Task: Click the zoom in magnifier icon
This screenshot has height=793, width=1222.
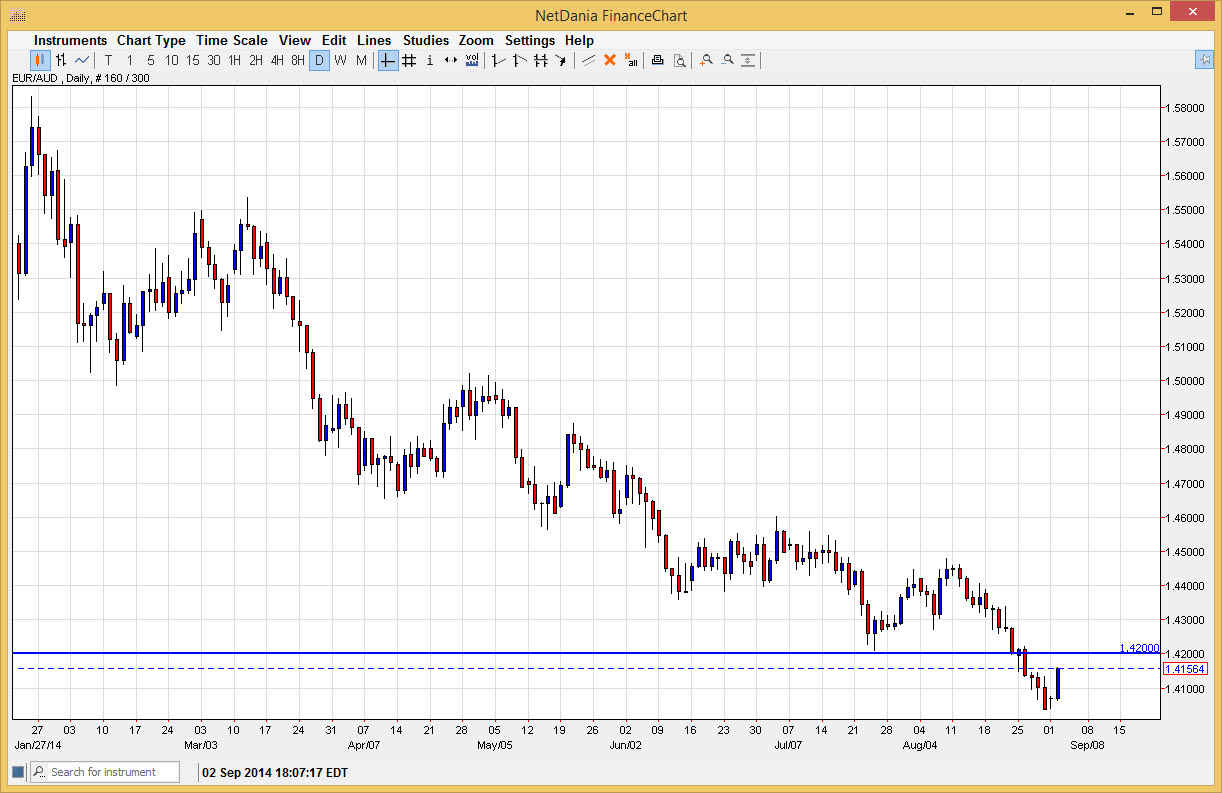Action: coord(706,60)
